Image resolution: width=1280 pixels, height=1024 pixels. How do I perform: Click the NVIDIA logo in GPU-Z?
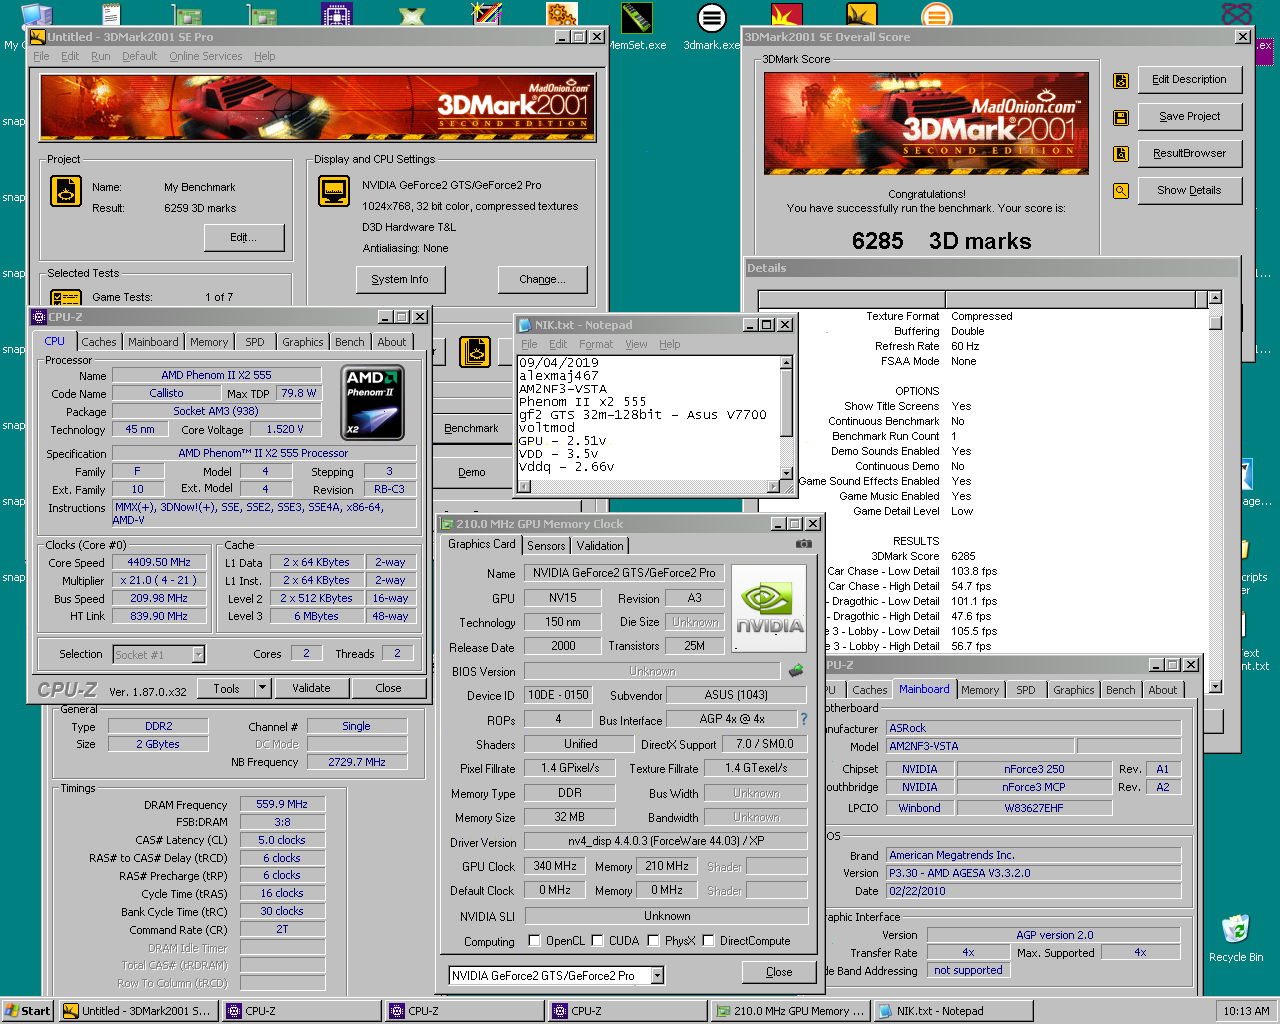[x=769, y=608]
